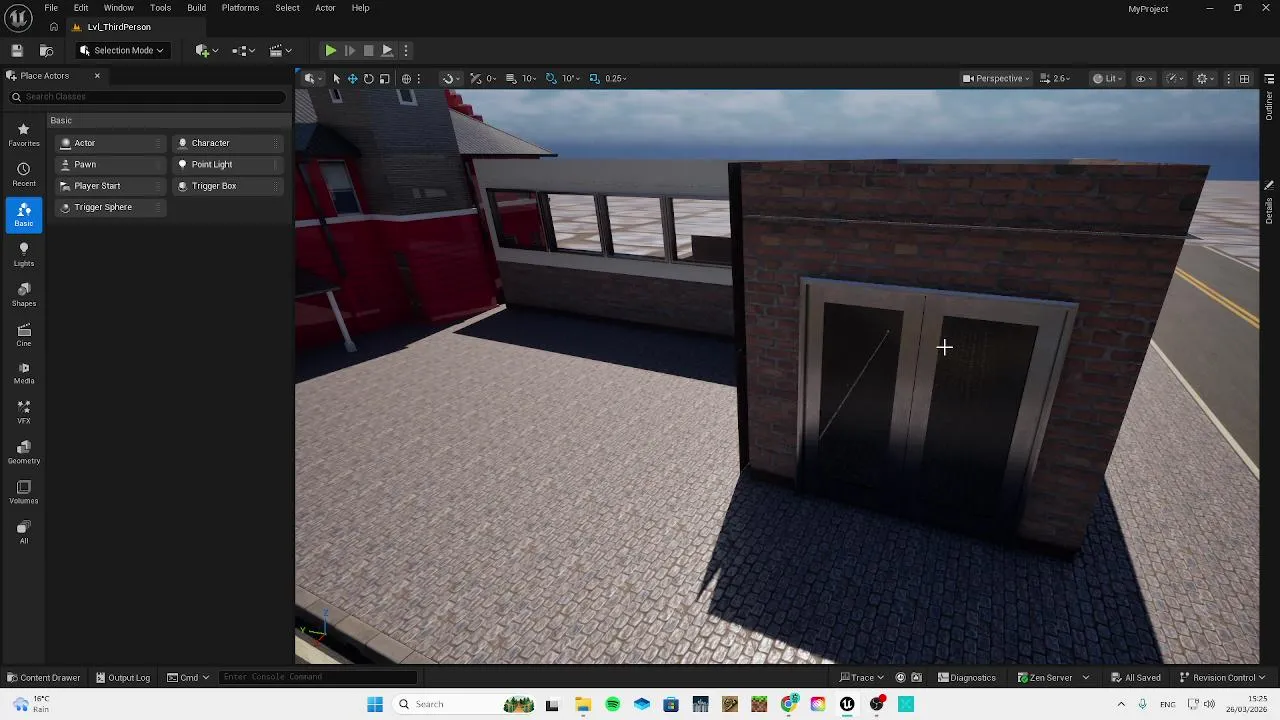Pick the Point Light actor entry
This screenshot has height=720, width=1280.
click(228, 164)
